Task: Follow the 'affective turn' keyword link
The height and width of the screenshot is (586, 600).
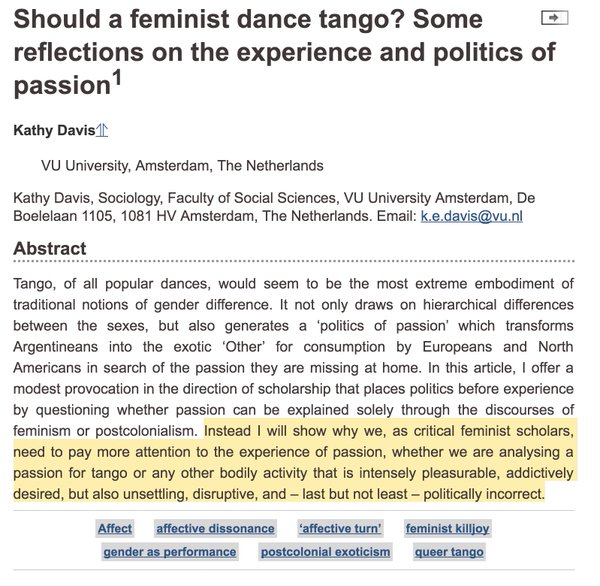Action: (x=340, y=529)
